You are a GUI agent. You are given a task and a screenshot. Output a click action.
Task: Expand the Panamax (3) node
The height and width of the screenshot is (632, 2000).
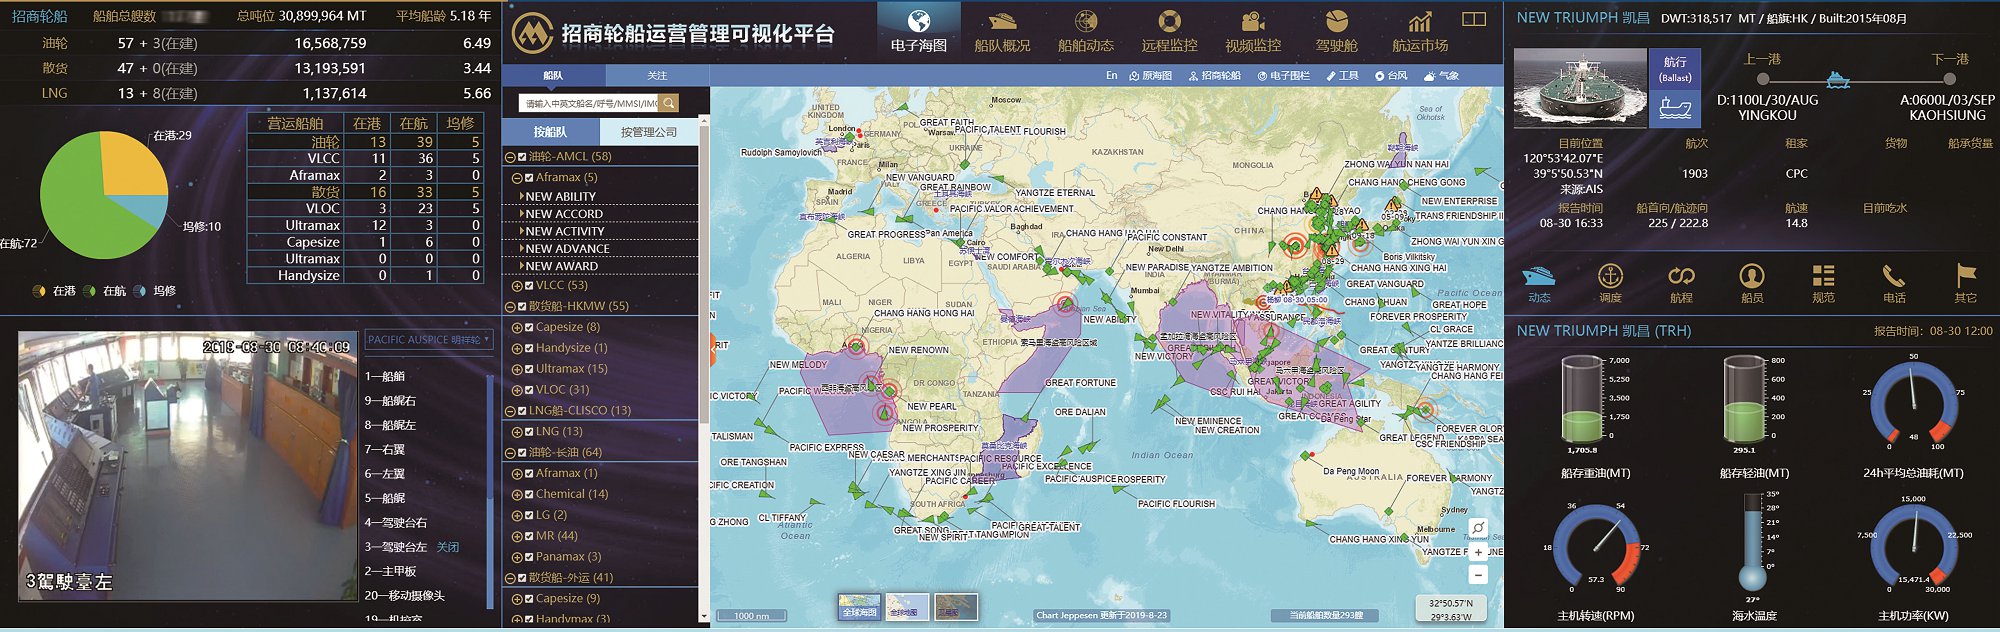click(517, 558)
